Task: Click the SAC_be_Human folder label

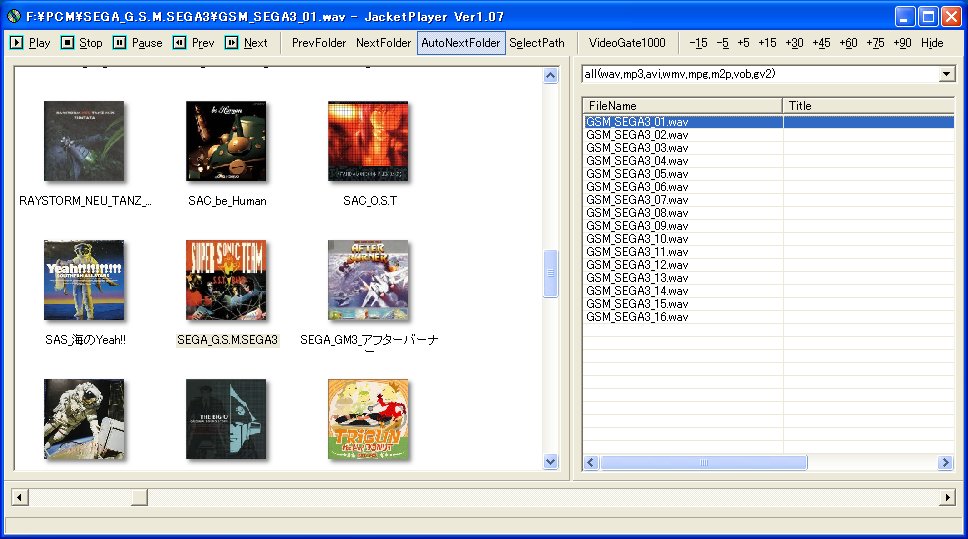Action: click(x=227, y=201)
